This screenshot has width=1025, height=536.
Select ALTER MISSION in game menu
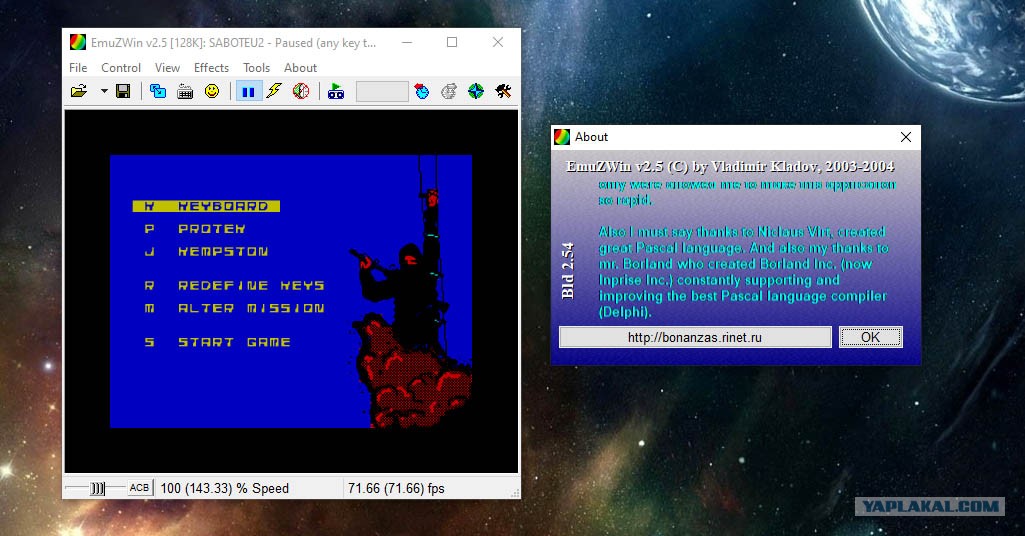[x=235, y=309]
